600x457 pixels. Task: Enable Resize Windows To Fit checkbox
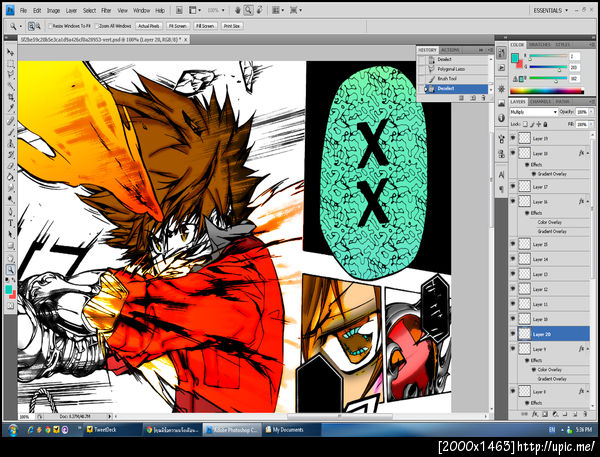click(x=50, y=26)
